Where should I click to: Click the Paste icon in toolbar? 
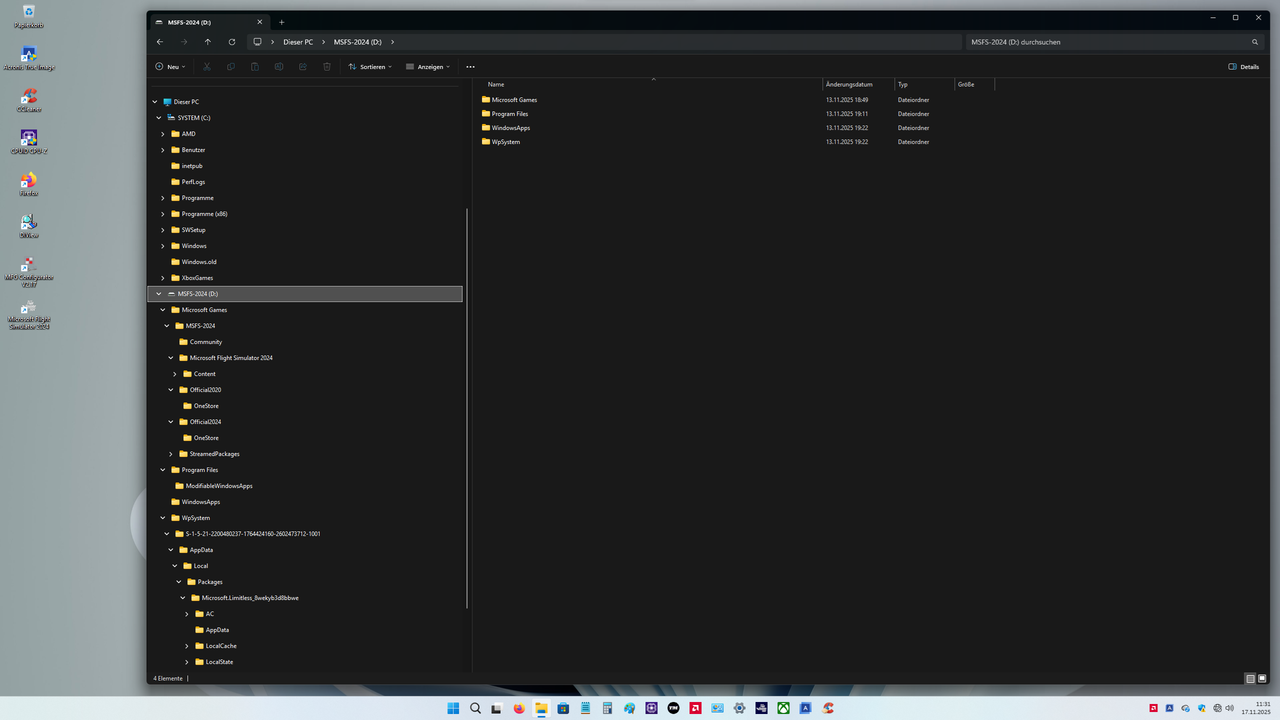click(255, 67)
